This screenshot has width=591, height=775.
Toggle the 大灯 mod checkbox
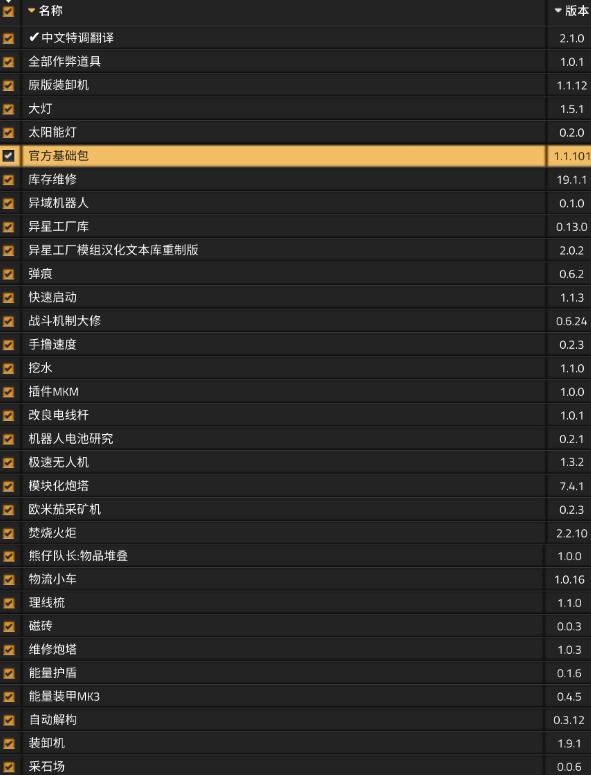(8, 109)
